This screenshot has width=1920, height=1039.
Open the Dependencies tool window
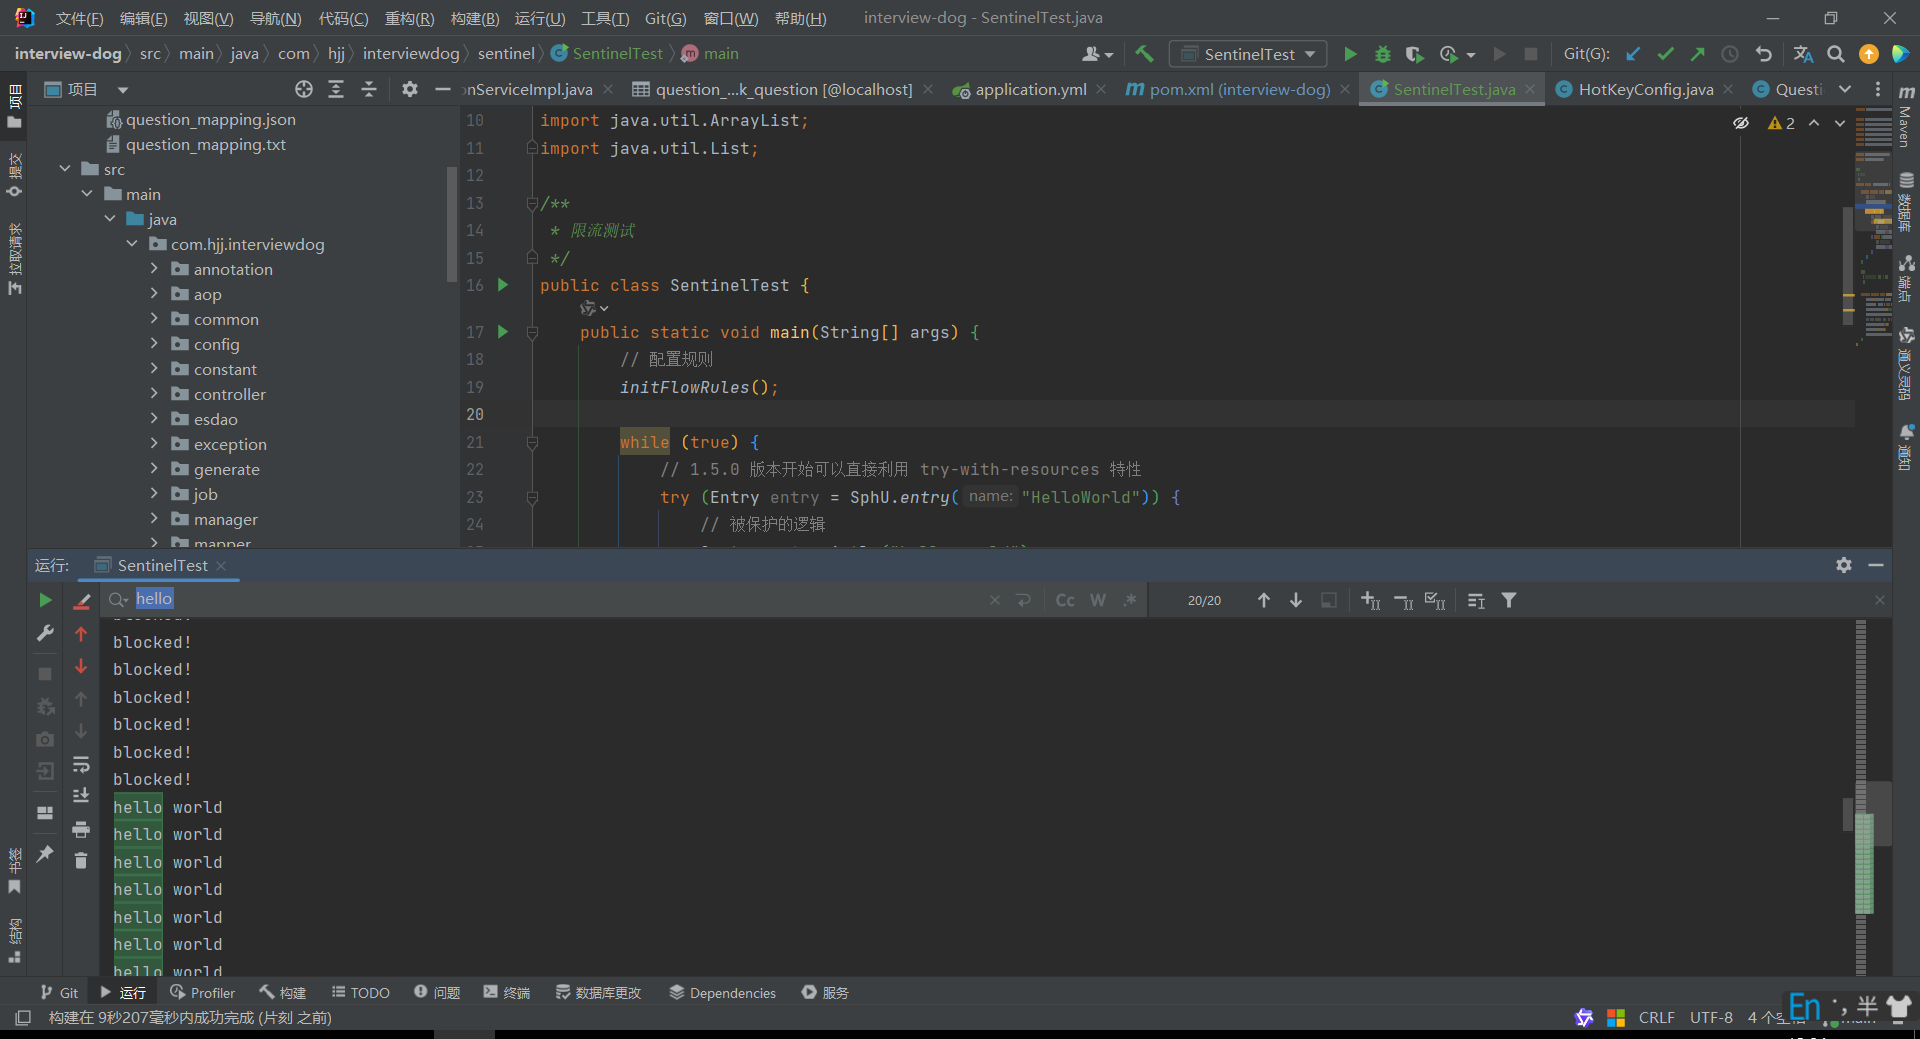coord(723,992)
